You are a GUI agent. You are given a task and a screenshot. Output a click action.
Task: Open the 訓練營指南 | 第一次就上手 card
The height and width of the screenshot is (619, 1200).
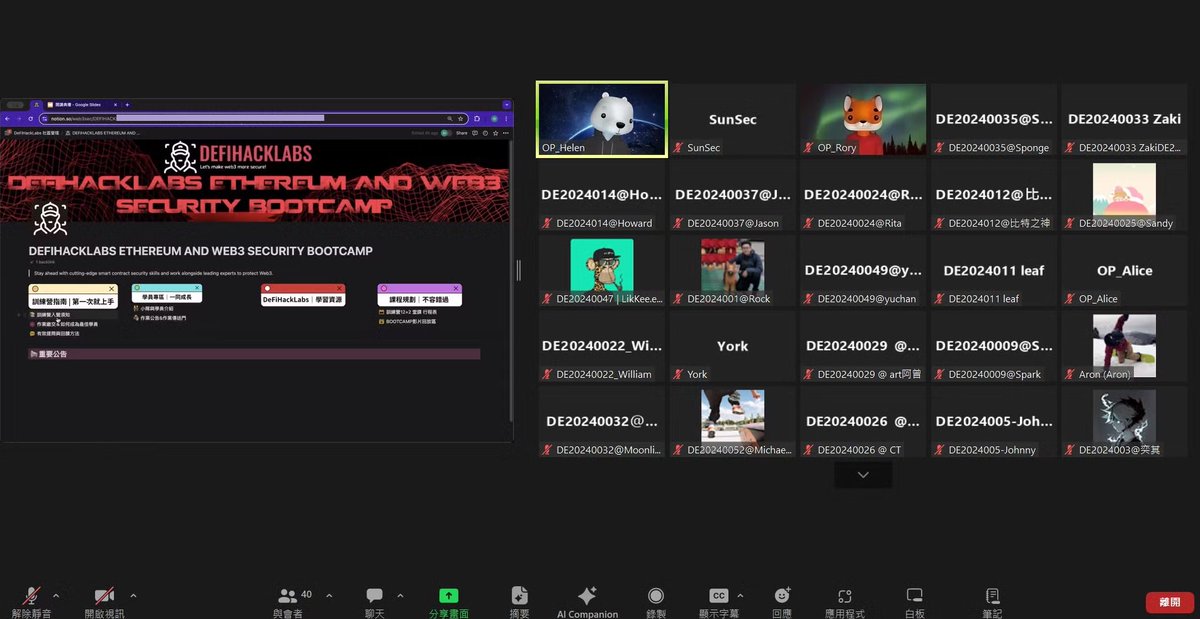point(72,296)
